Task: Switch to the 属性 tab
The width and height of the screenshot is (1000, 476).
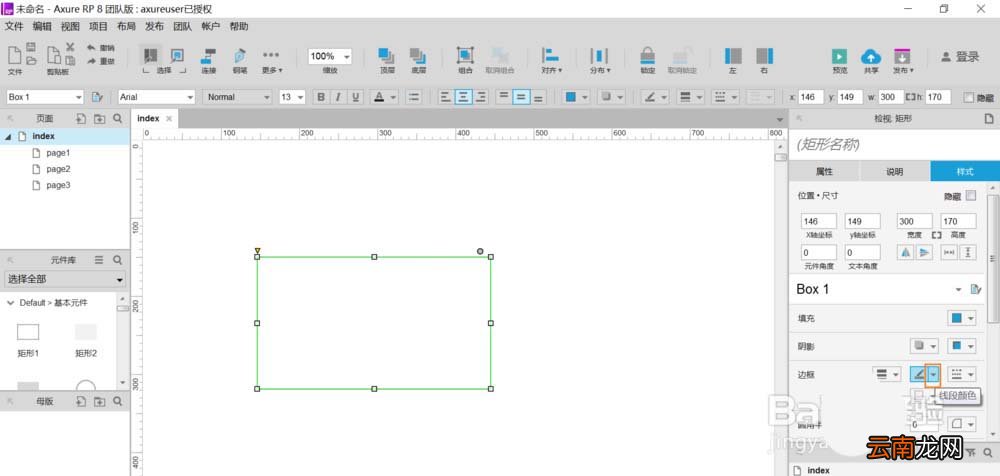Action: (x=824, y=172)
